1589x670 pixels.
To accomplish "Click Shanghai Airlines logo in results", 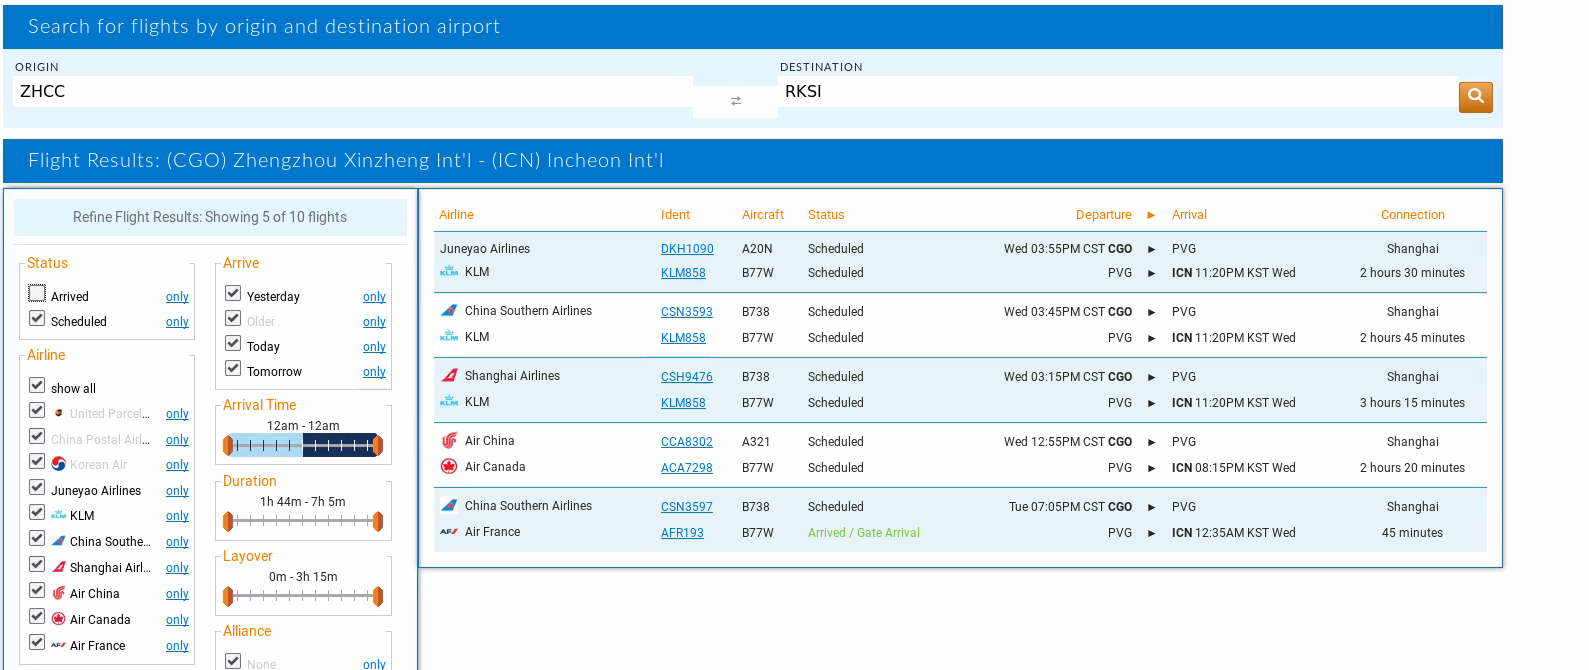I will pyautogui.click(x=449, y=376).
